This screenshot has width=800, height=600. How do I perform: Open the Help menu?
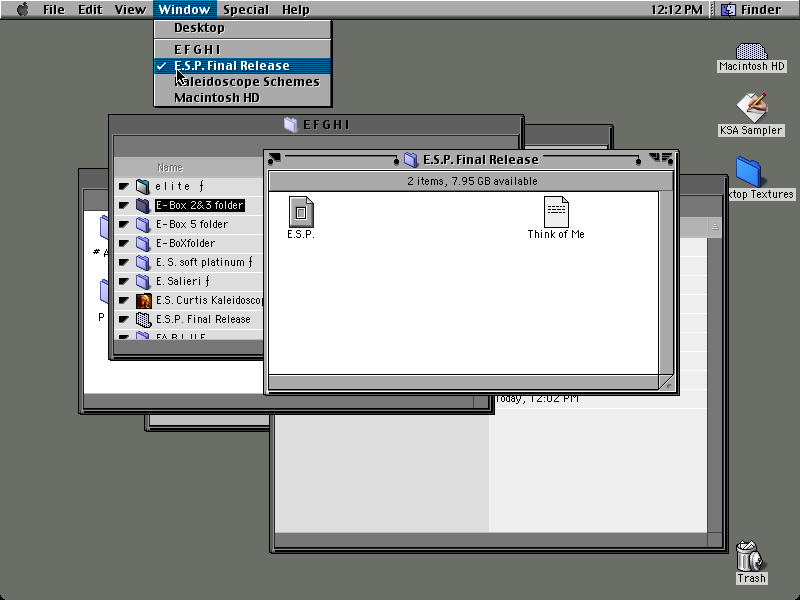pos(295,10)
